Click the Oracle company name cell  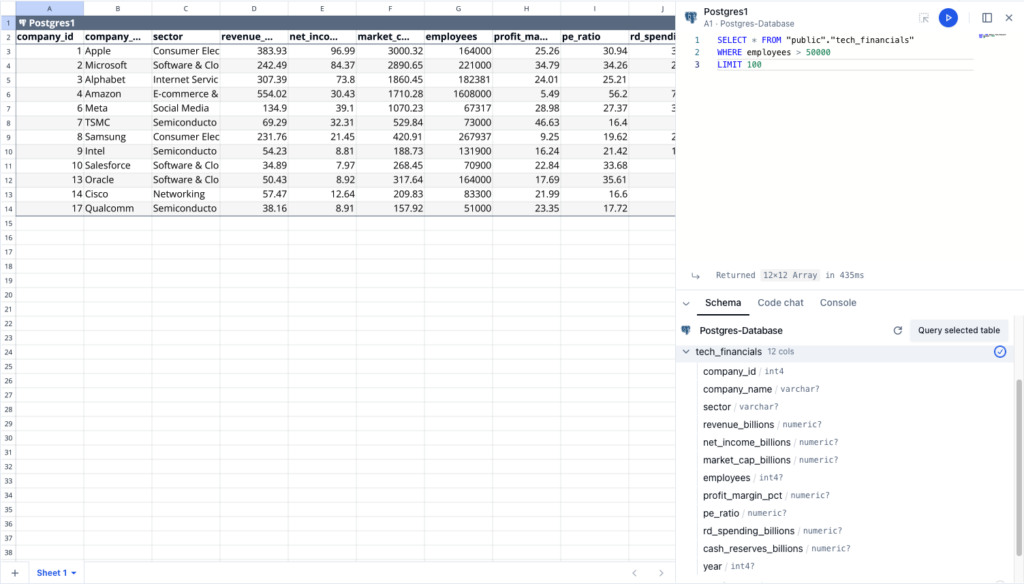118,180
